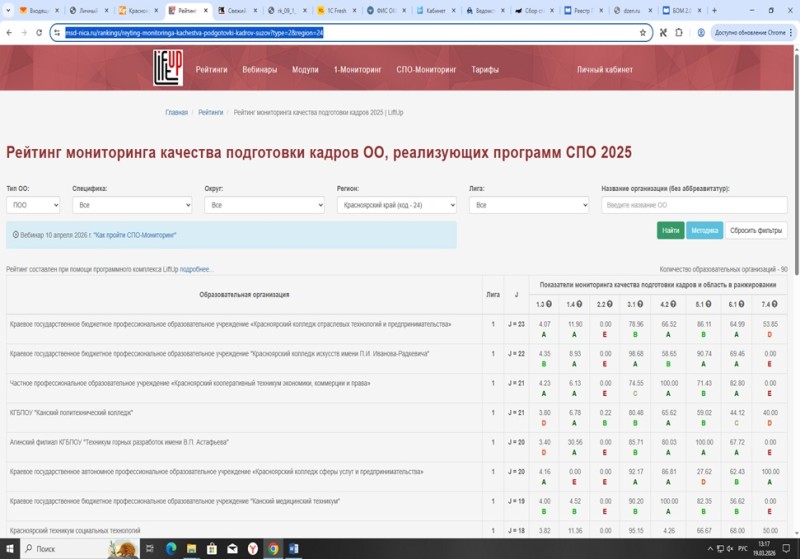Screen dimensions: 800x559
Task: Click the Сбросить фильтры button
Action: [x=756, y=231]
